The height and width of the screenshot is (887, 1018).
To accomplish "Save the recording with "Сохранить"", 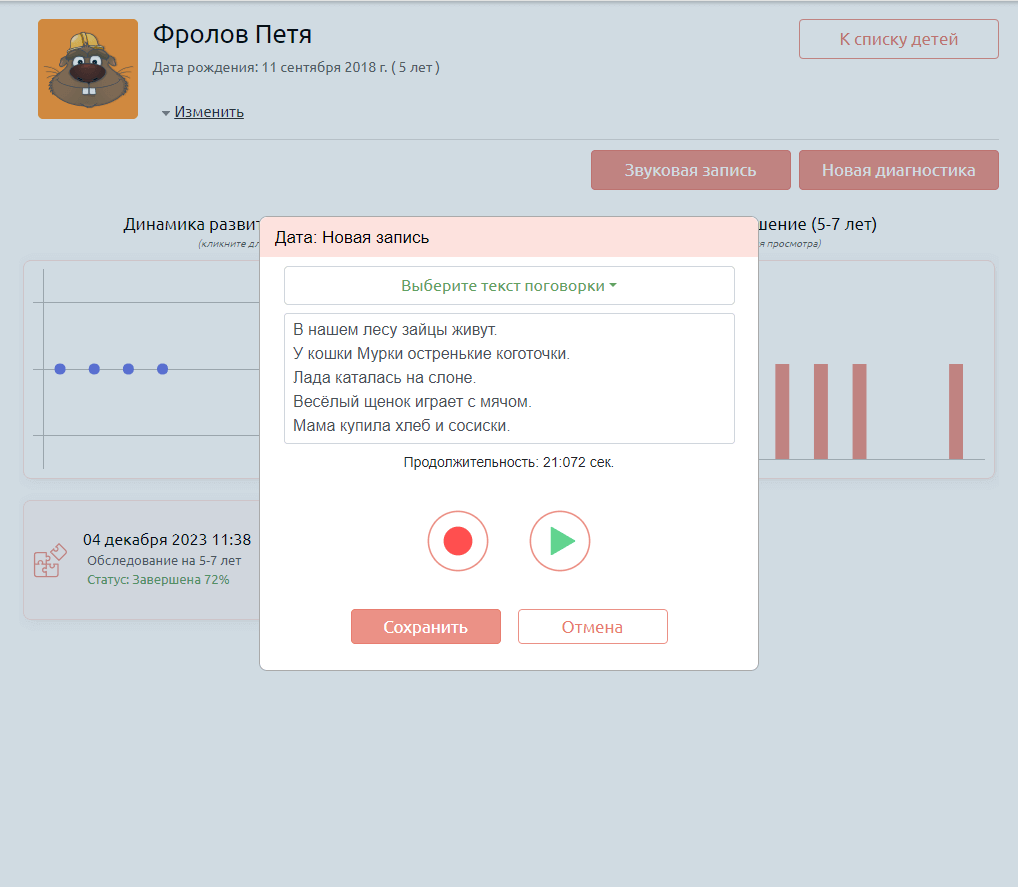I will click(425, 627).
